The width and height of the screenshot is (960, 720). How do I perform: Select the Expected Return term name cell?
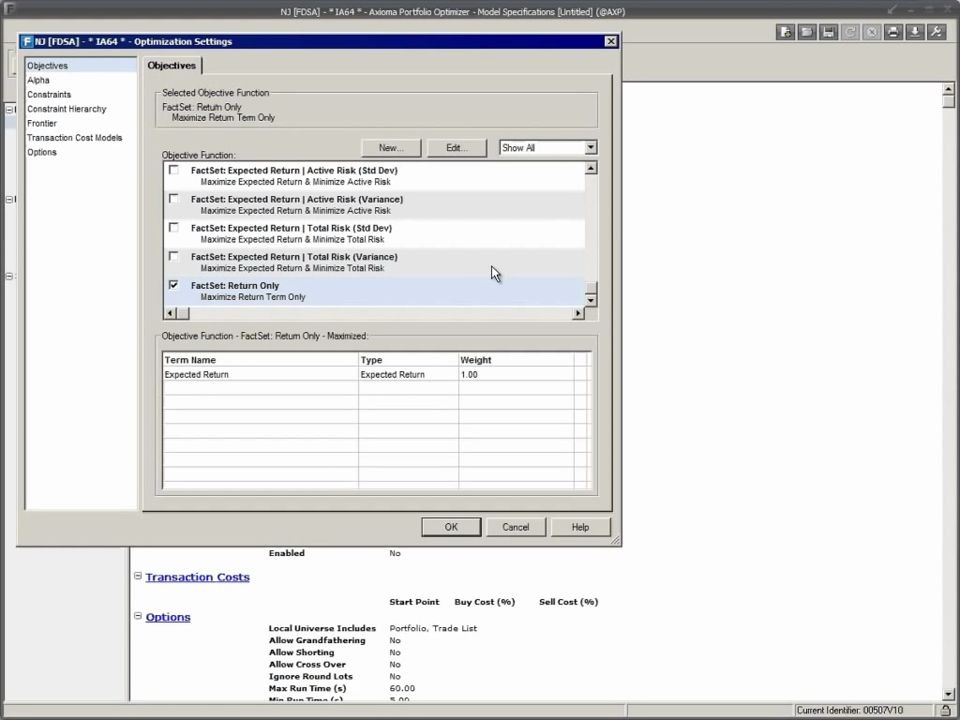(261, 374)
